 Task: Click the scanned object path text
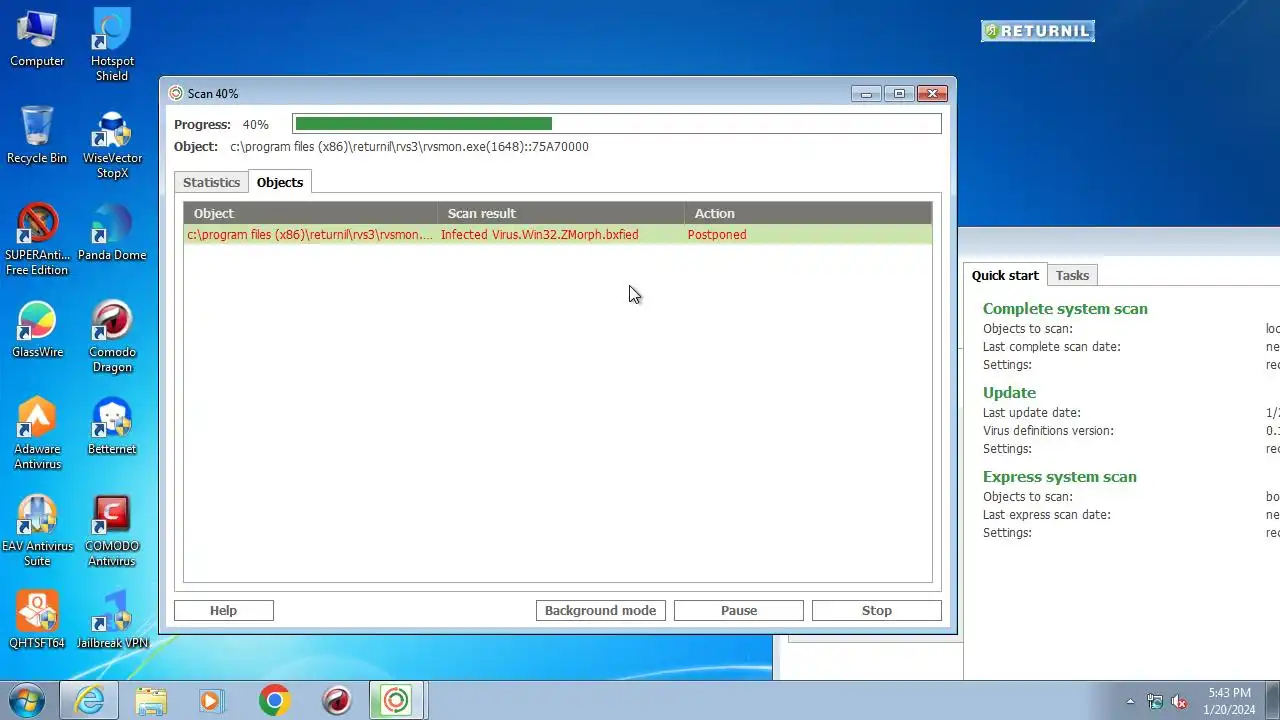pyautogui.click(x=409, y=146)
